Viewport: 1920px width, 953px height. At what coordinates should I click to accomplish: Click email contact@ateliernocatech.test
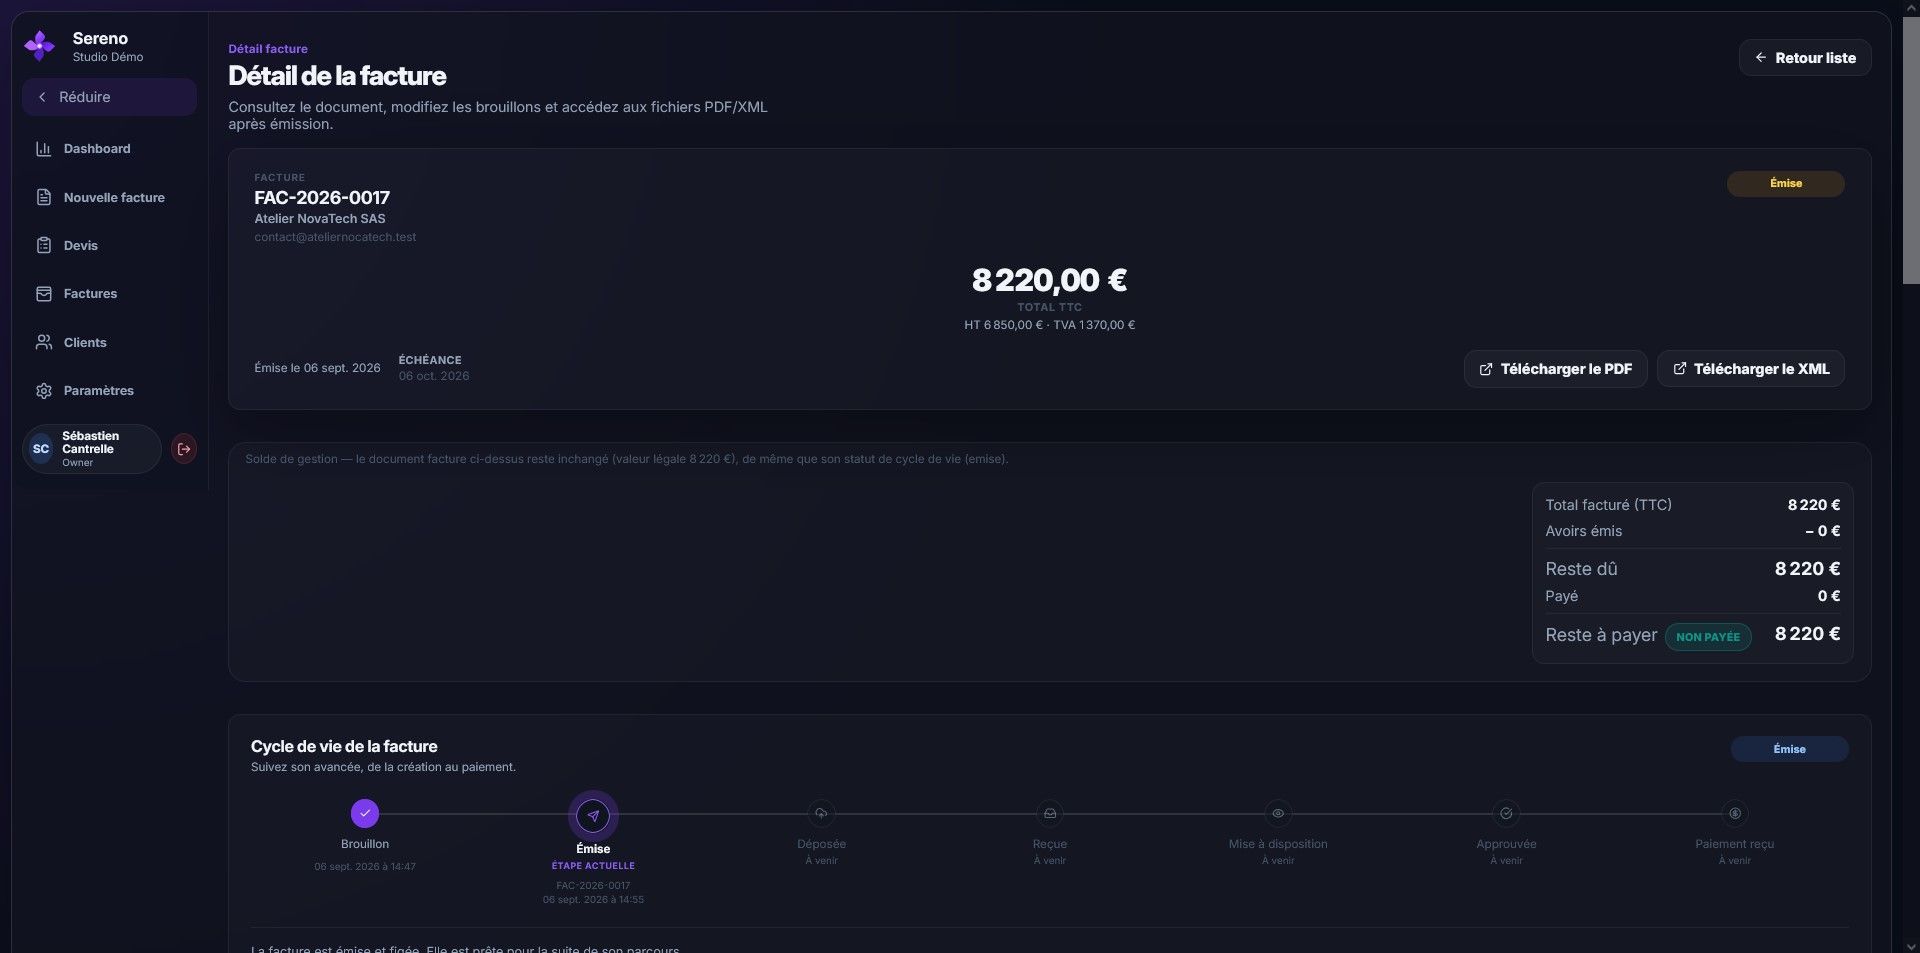[335, 238]
